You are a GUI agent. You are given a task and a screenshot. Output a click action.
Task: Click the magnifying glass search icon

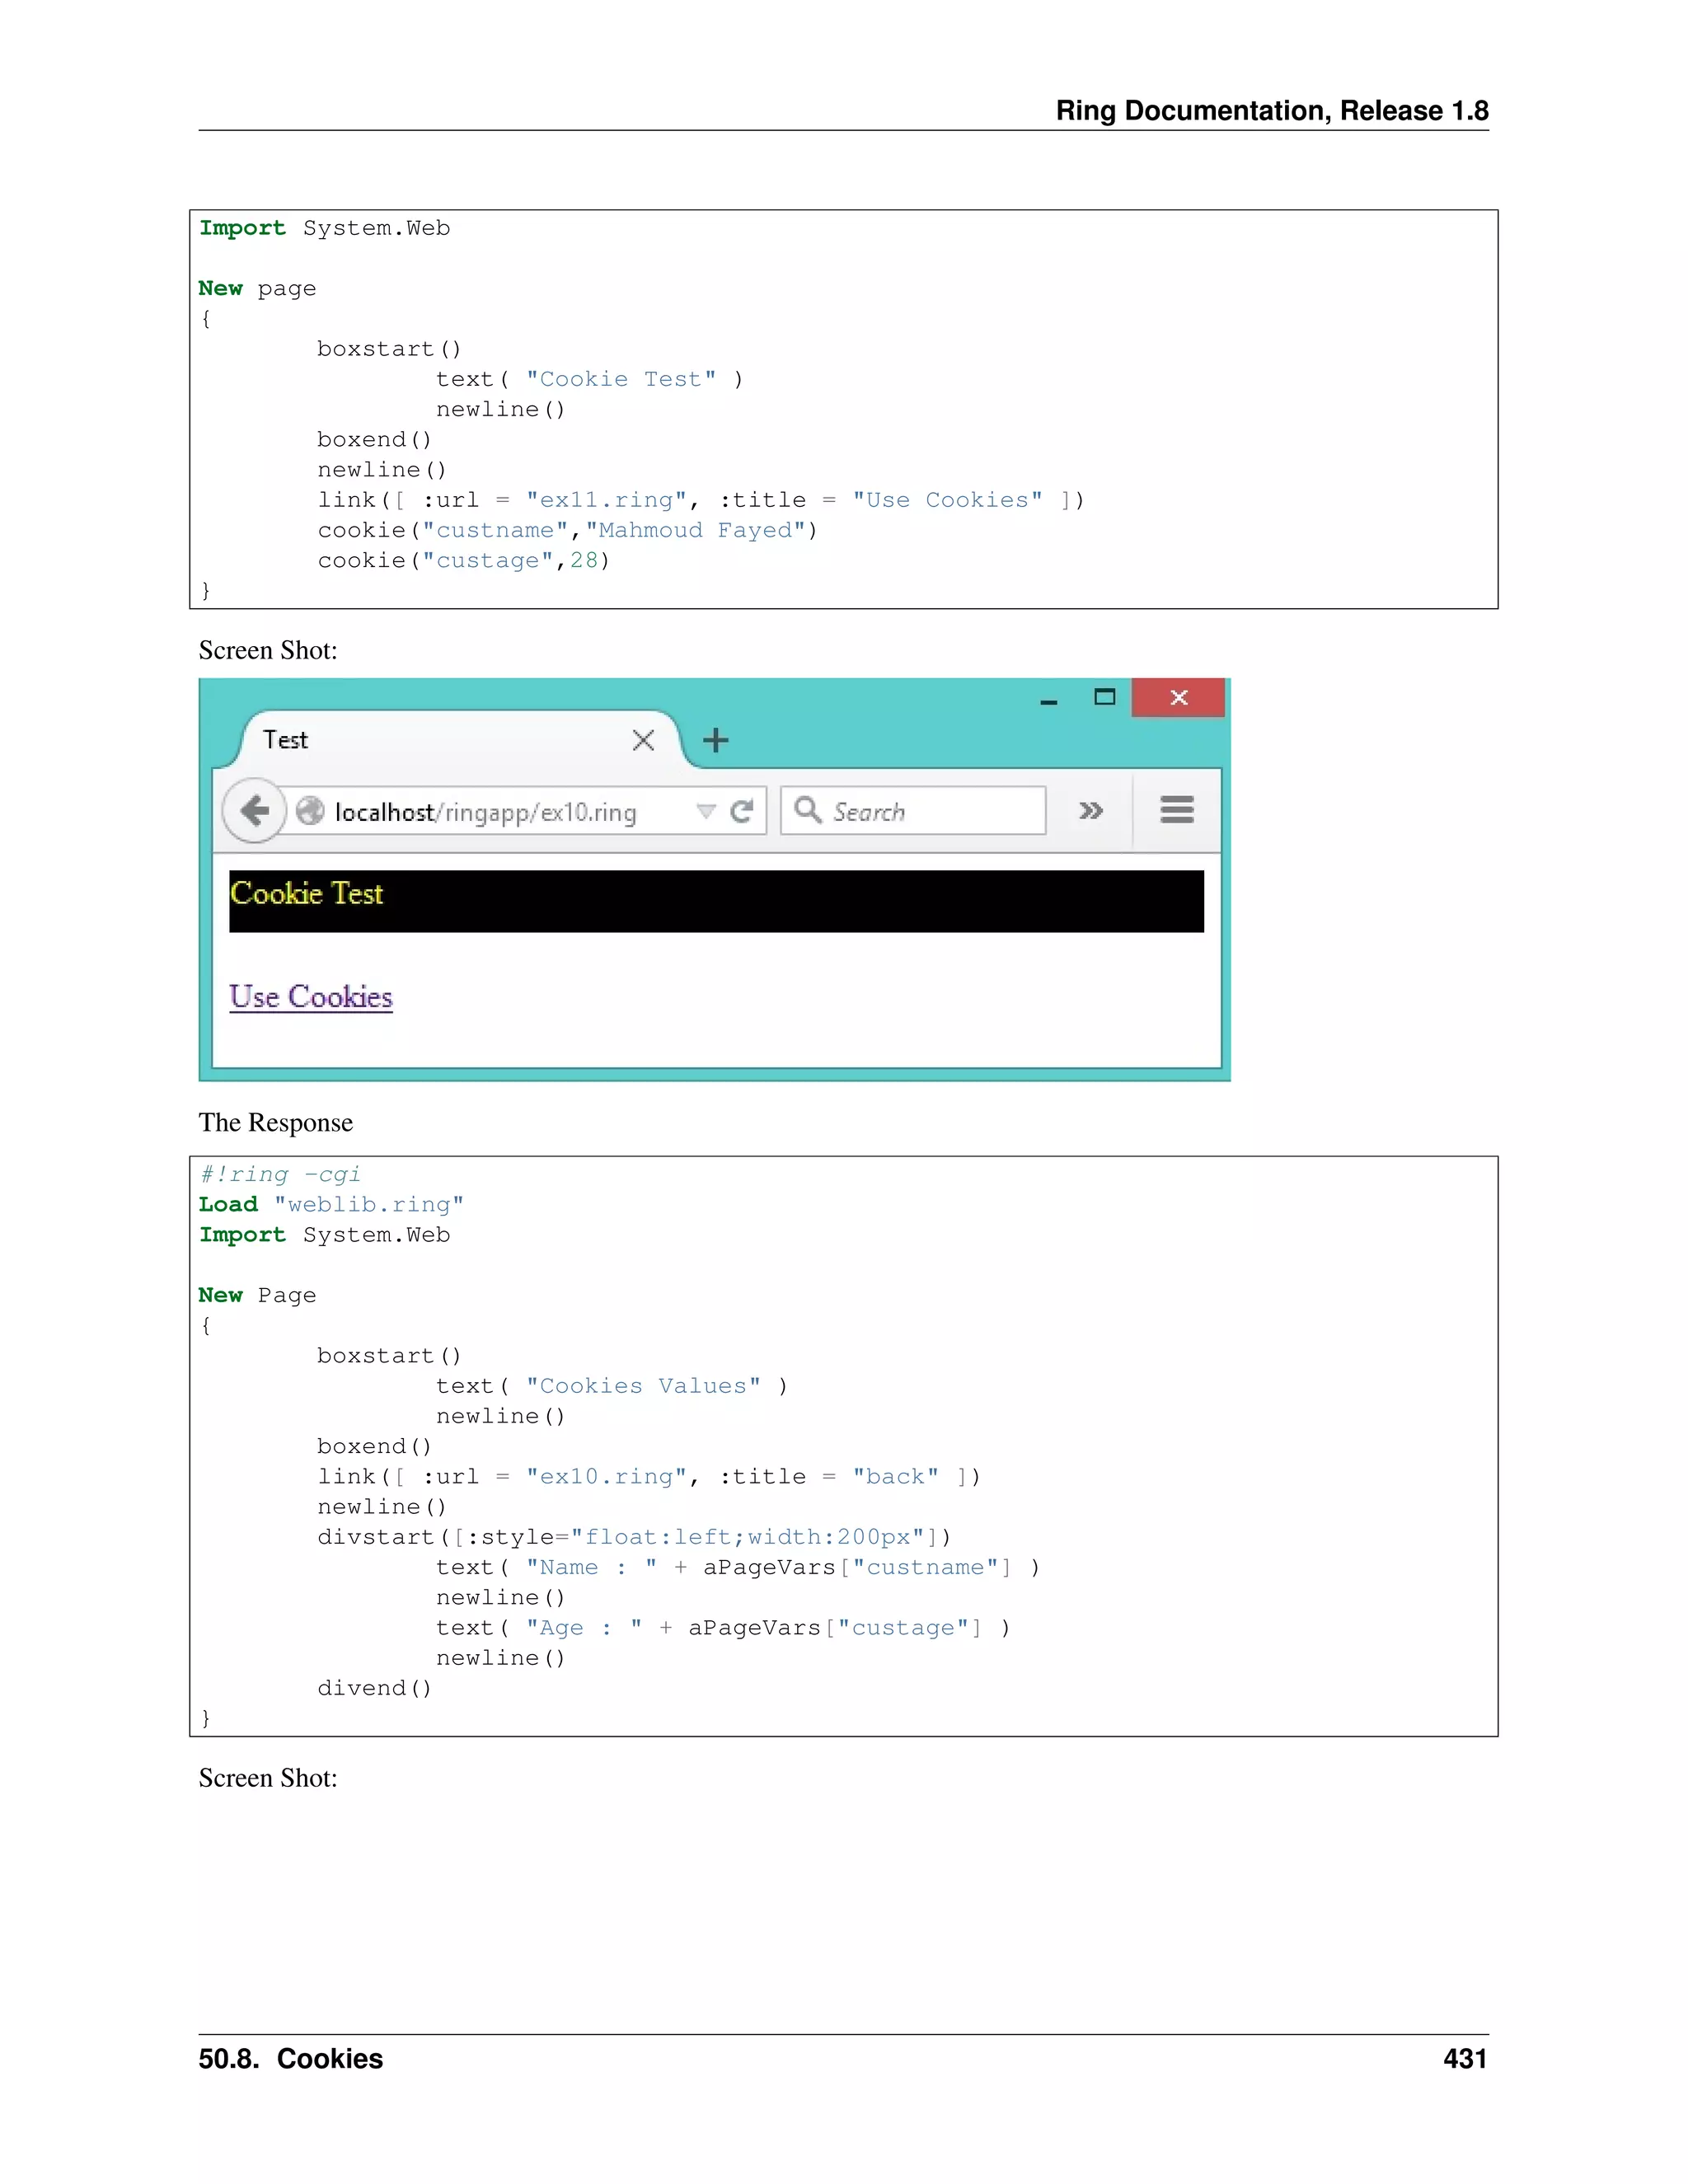click(x=806, y=810)
